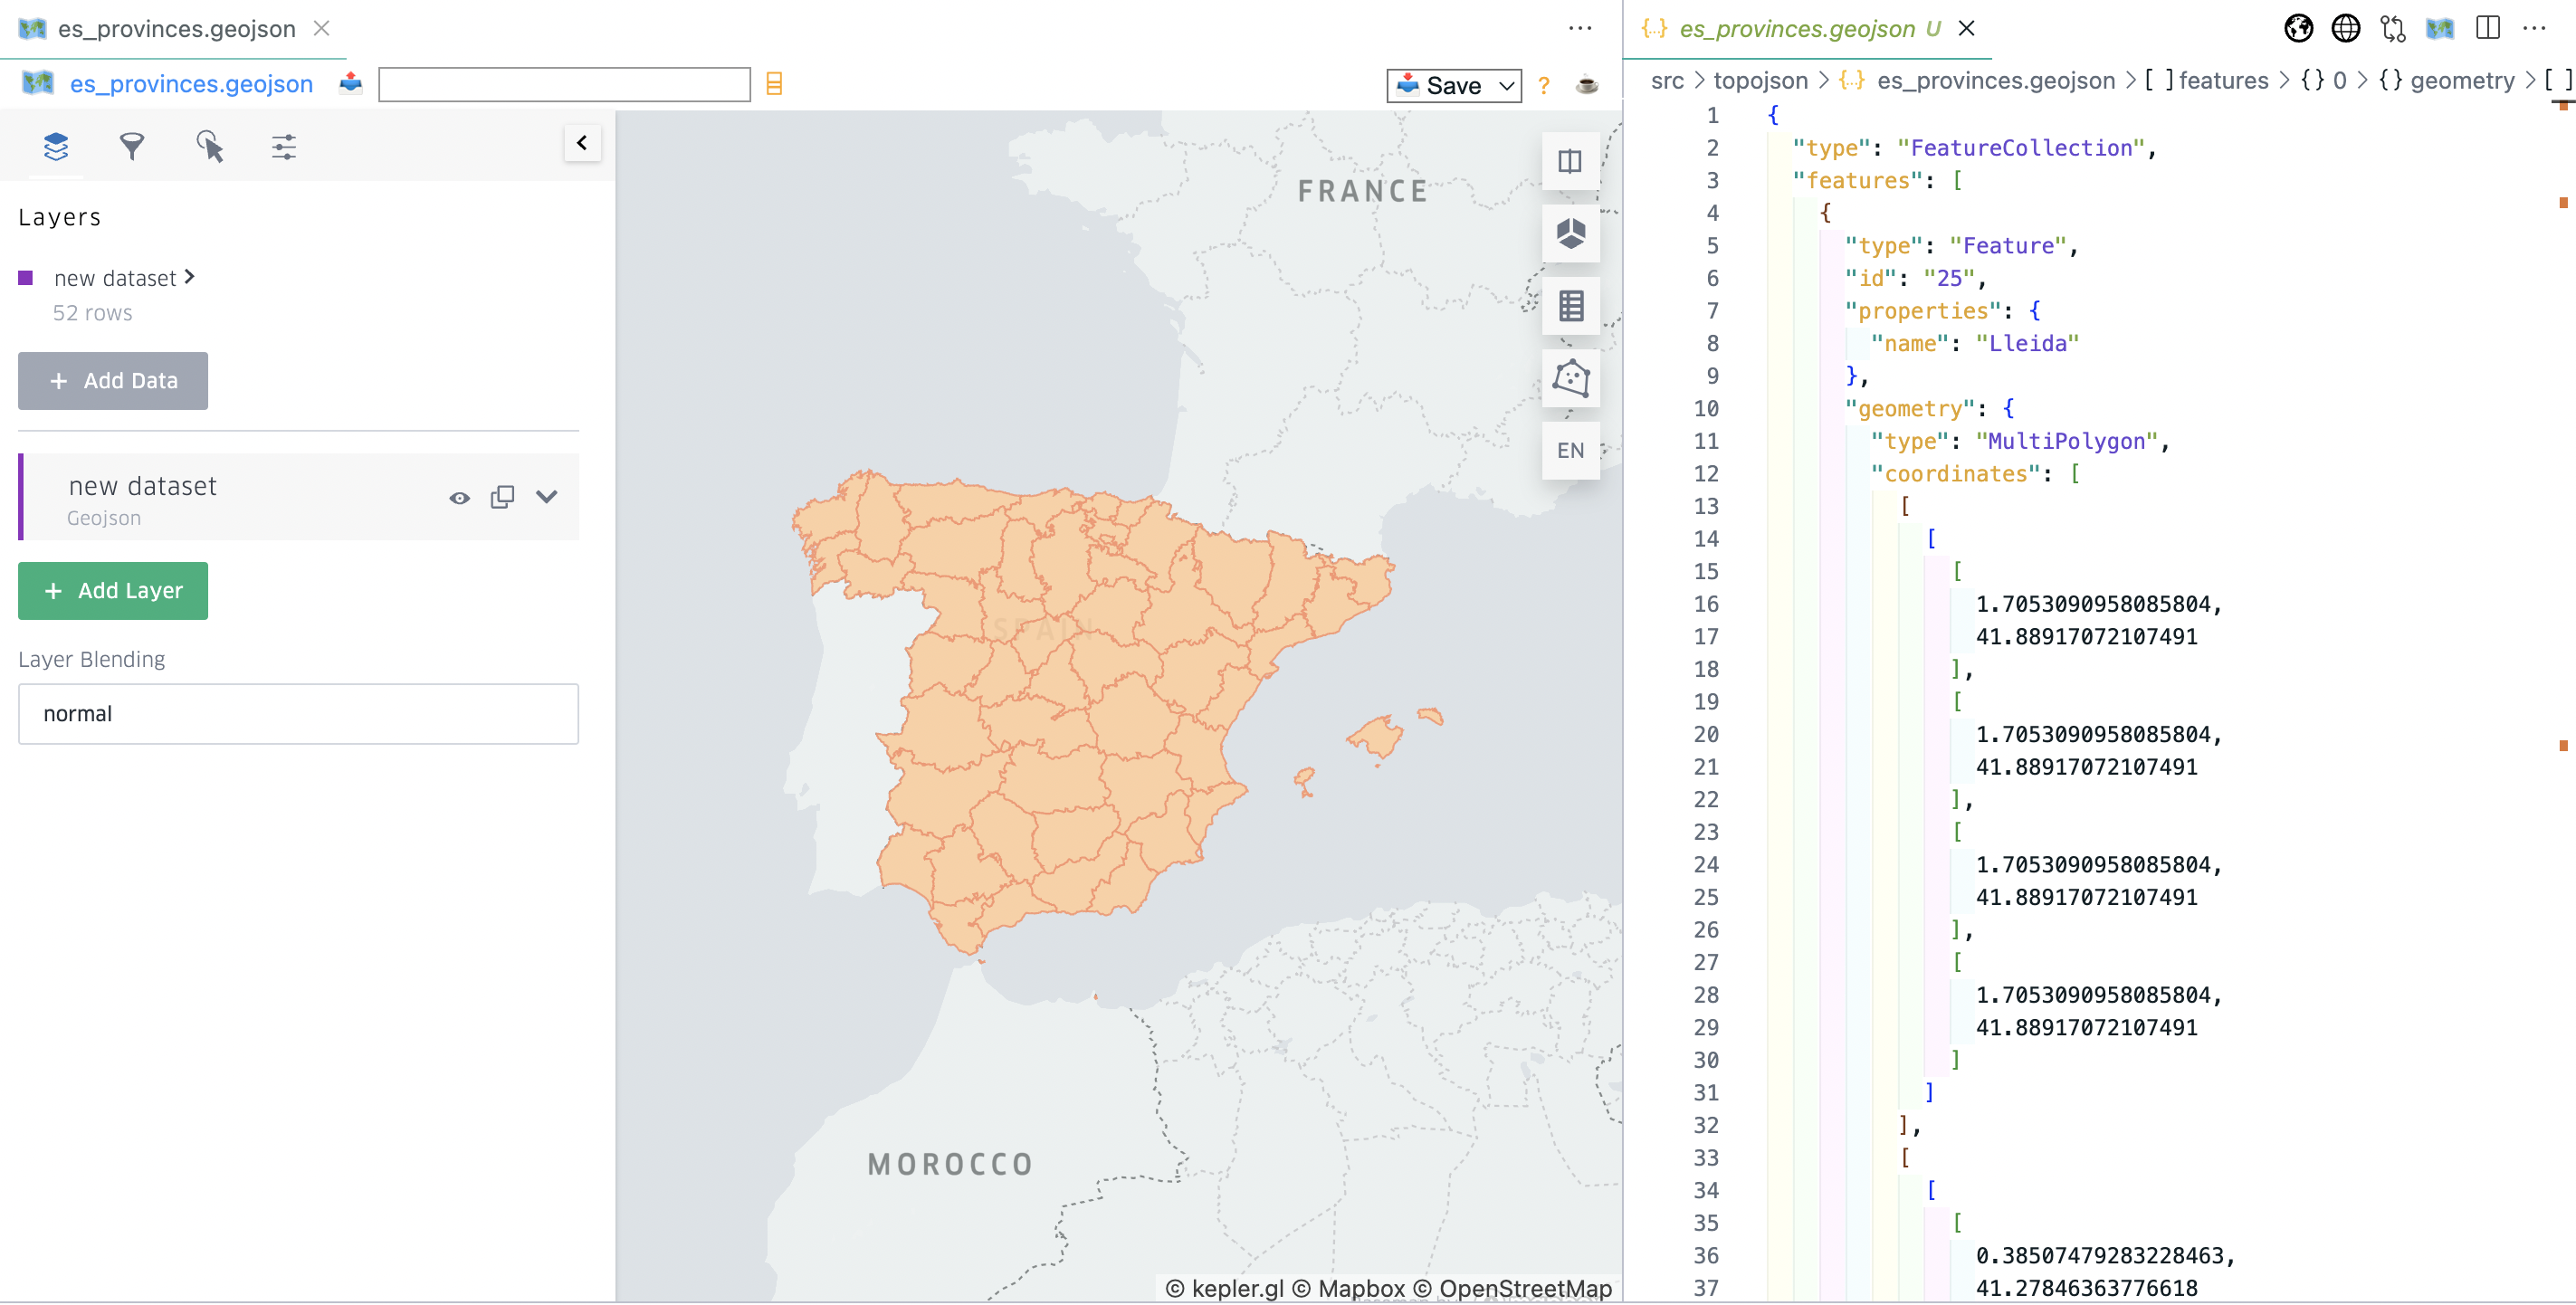The width and height of the screenshot is (2576, 1305).
Task: Open the Filters funnel tab
Action: click(x=132, y=147)
